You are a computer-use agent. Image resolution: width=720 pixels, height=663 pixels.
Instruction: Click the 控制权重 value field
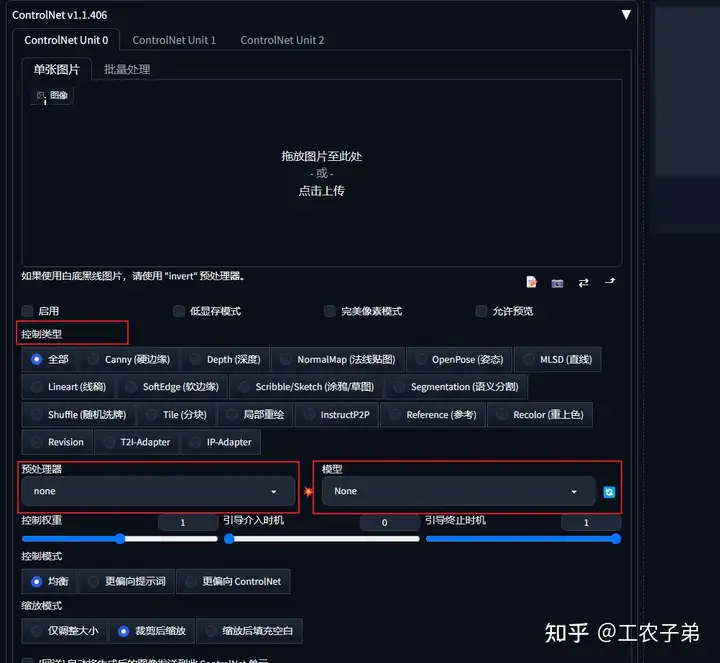coord(188,522)
